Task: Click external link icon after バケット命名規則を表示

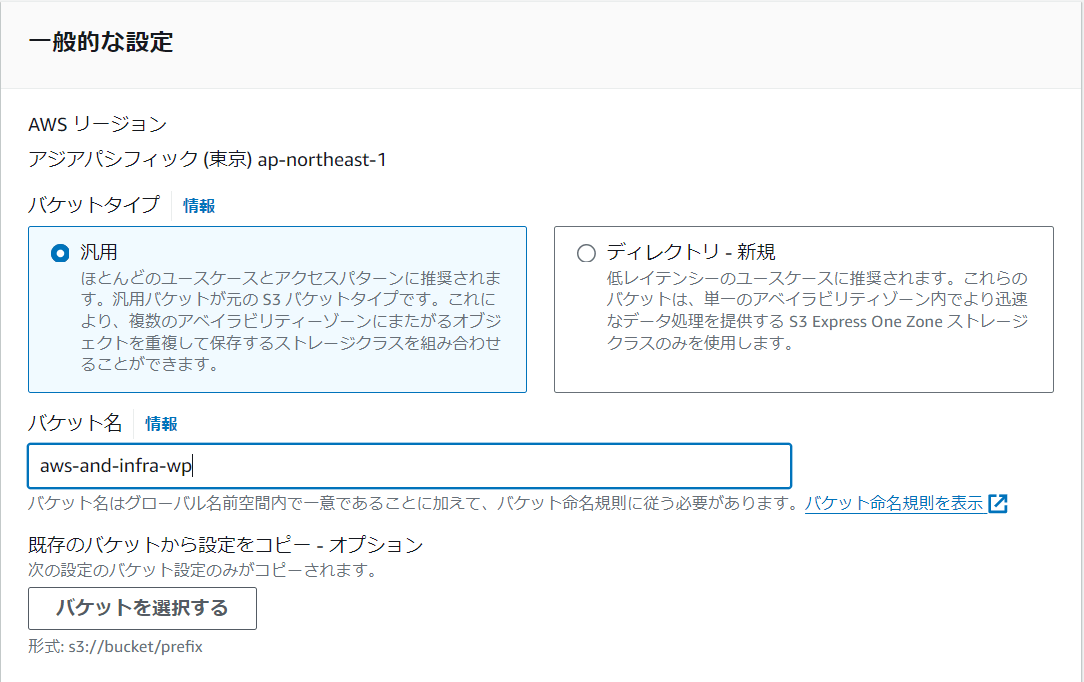Action: (998, 504)
